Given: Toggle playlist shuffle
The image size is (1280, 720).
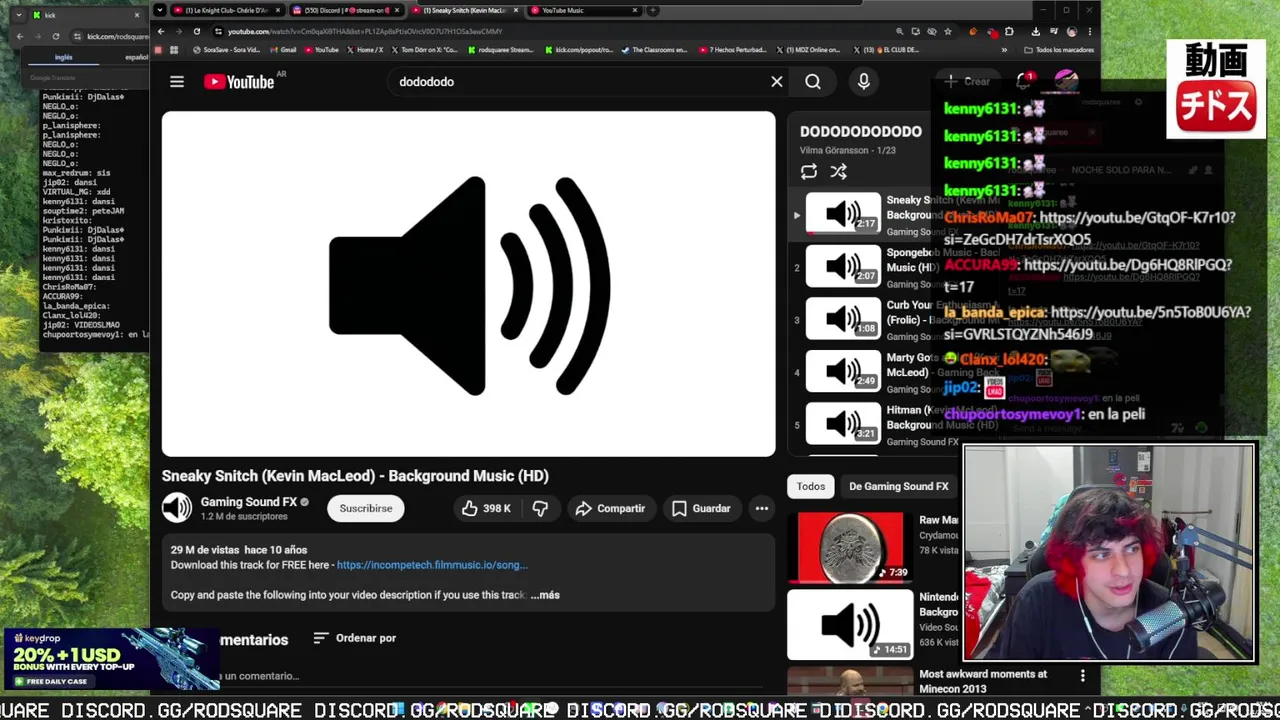Looking at the screenshot, I should [x=839, y=172].
